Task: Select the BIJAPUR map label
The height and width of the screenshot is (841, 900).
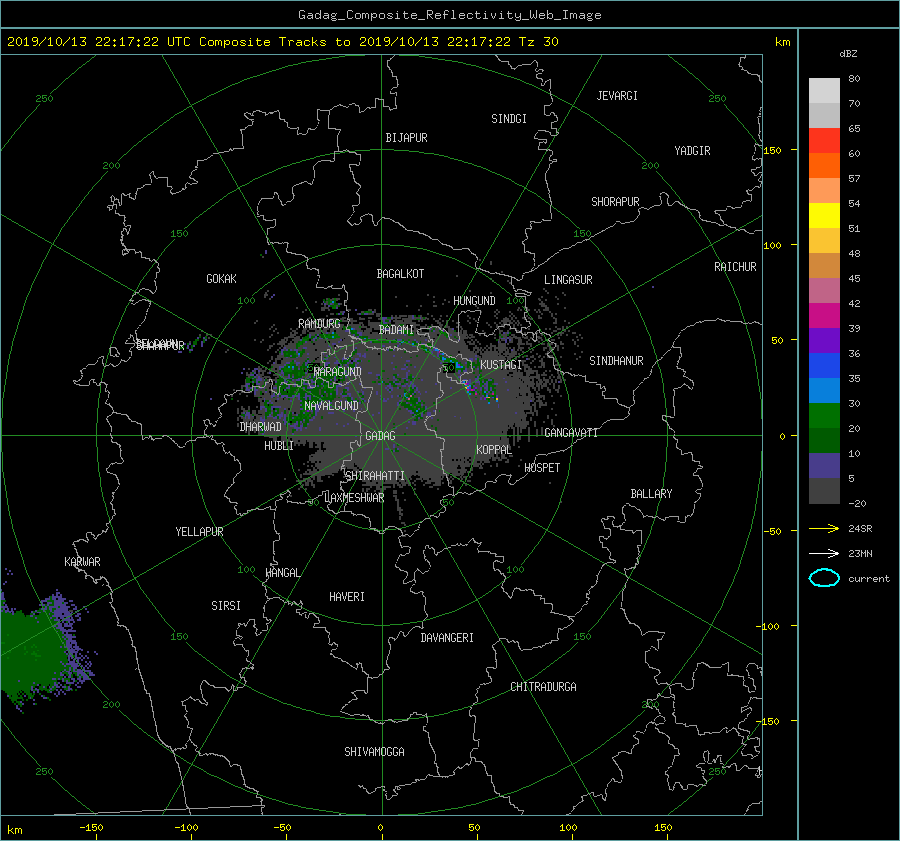Action: tap(406, 138)
